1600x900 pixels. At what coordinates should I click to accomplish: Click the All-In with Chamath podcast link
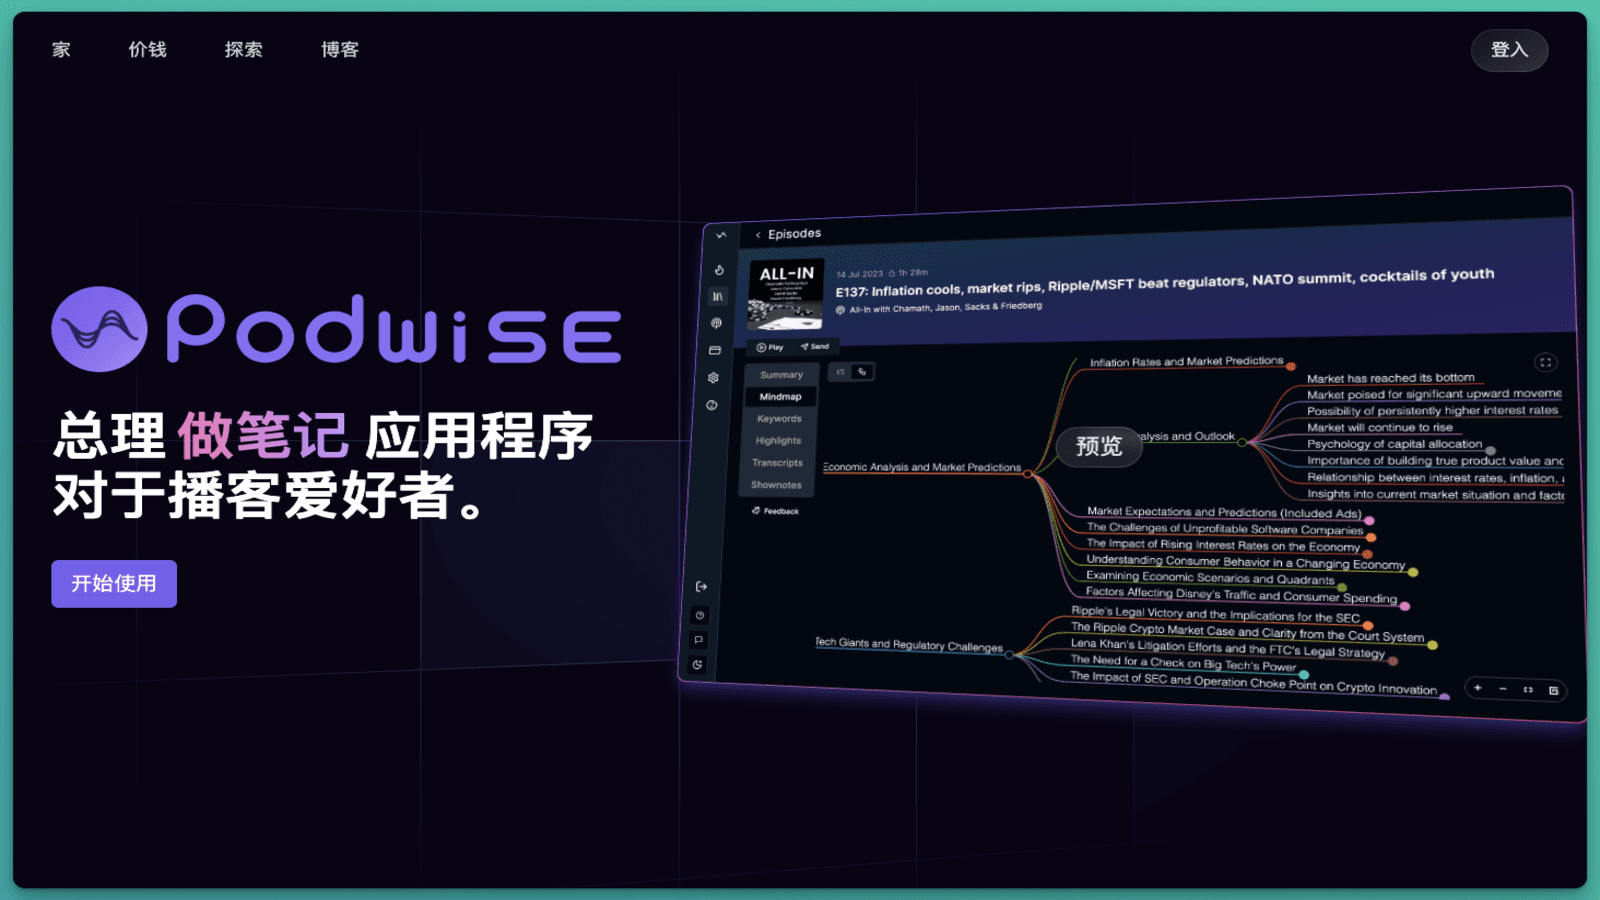pos(945,308)
